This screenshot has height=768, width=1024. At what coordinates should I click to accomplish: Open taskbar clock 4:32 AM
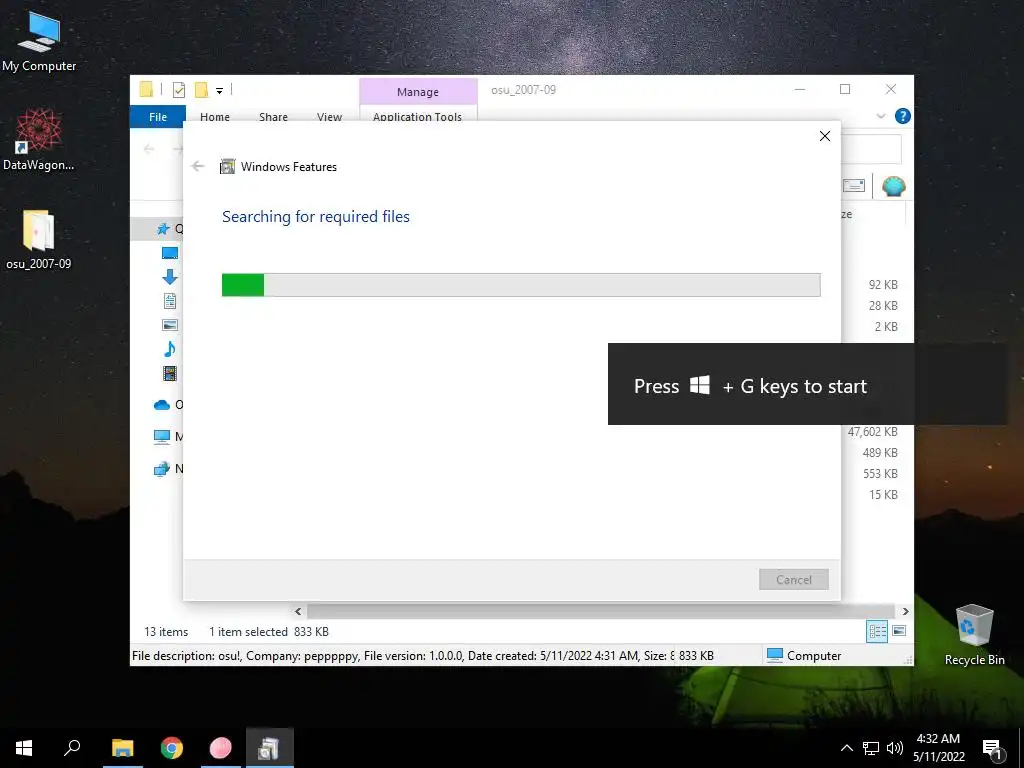coord(938,748)
